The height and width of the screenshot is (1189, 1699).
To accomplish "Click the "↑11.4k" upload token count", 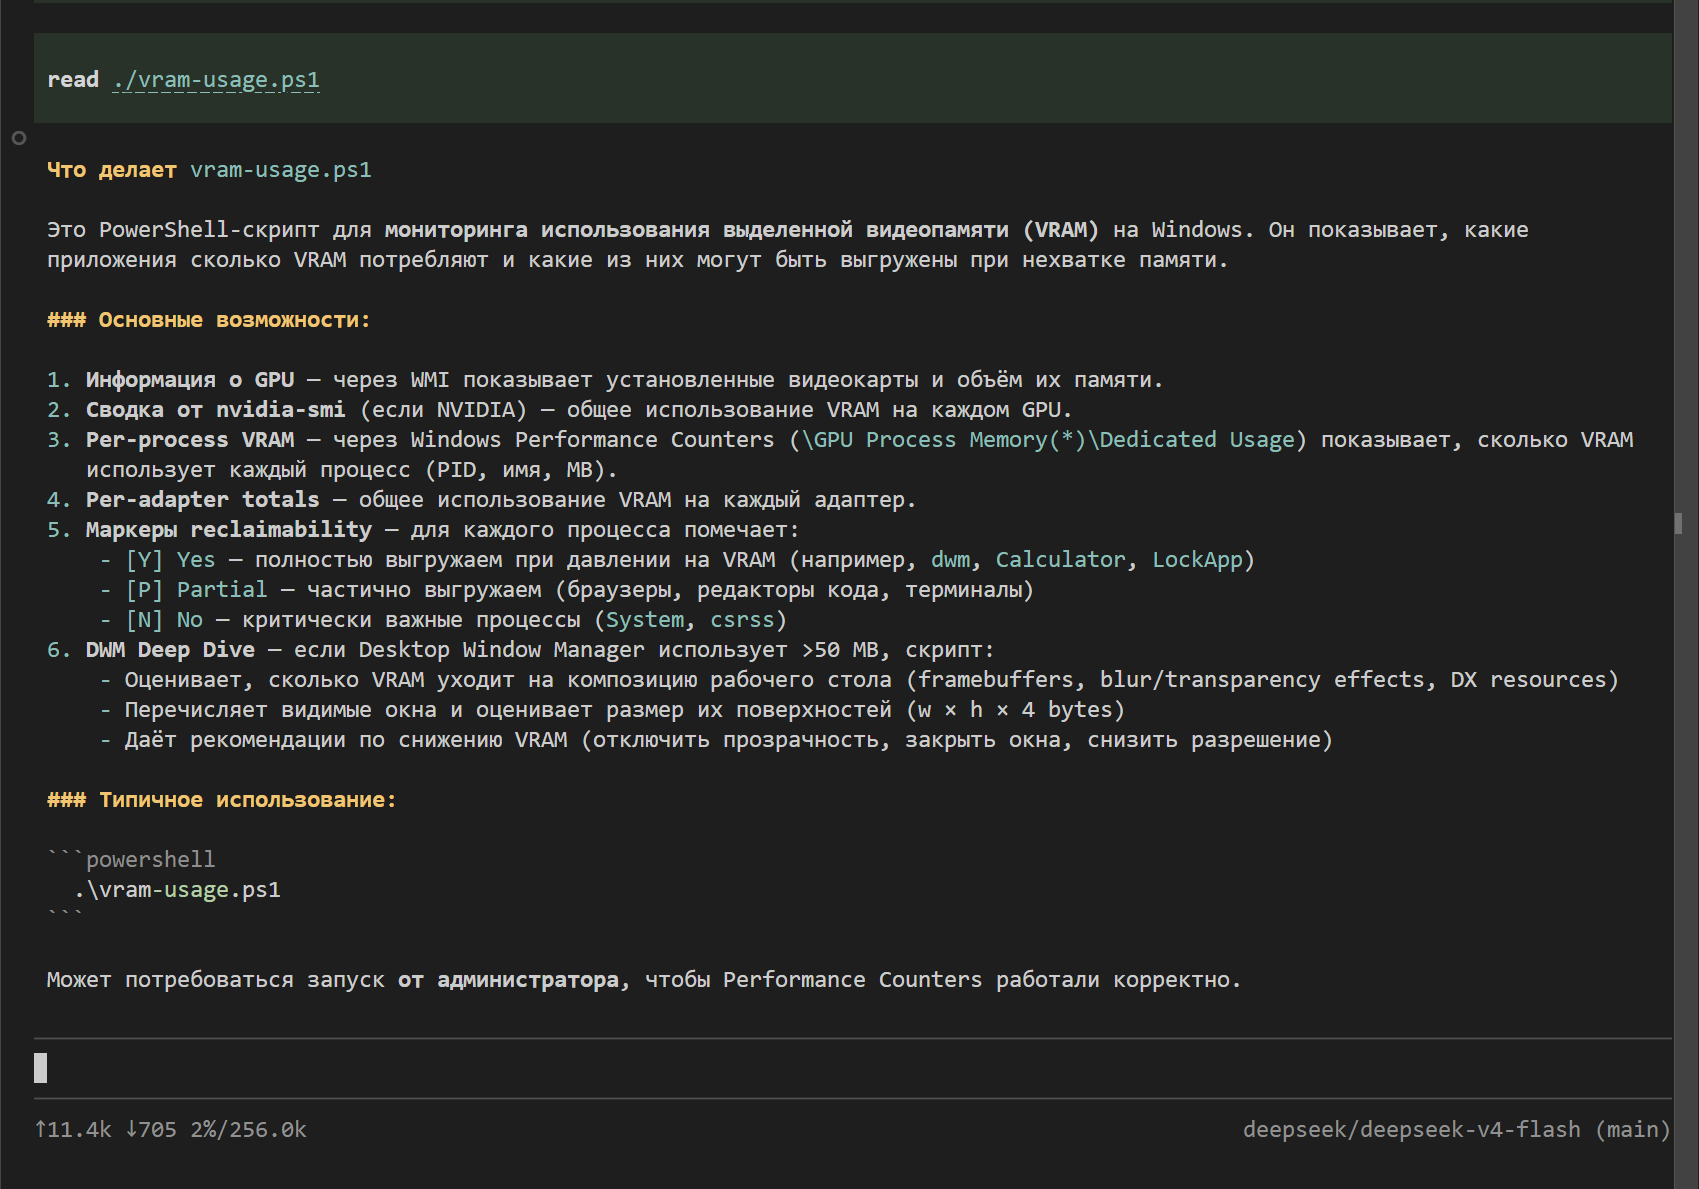I will [73, 1130].
